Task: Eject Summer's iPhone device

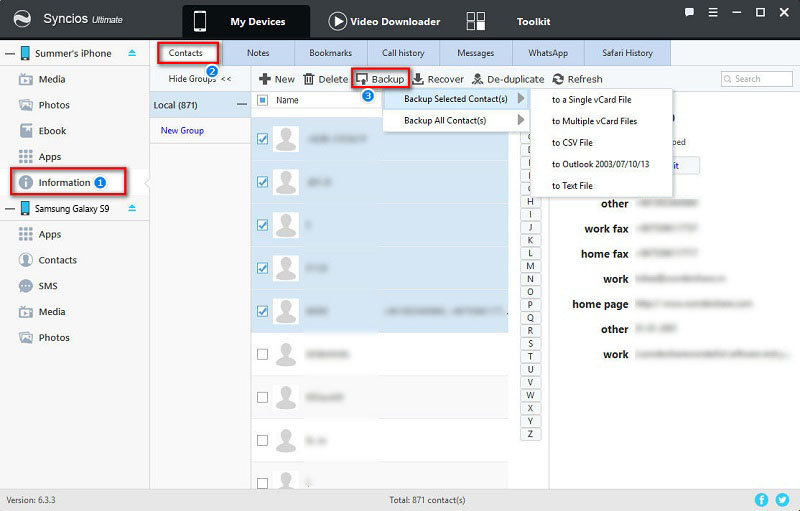Action: tap(132, 53)
